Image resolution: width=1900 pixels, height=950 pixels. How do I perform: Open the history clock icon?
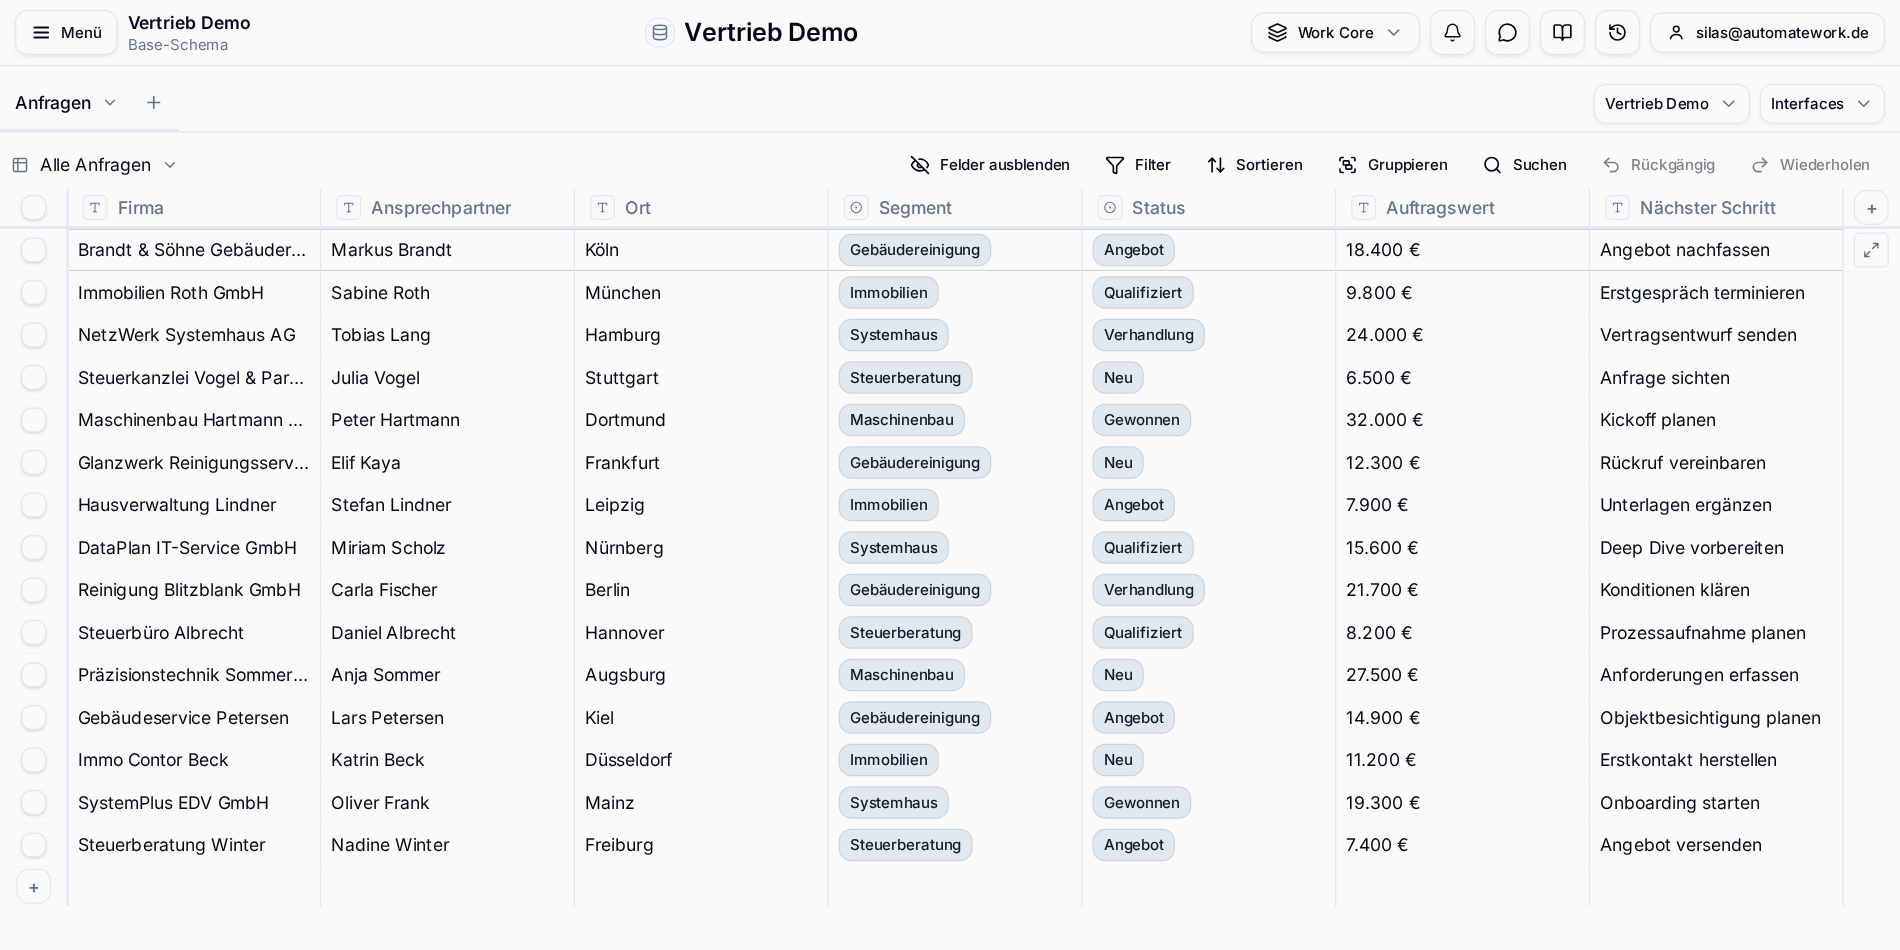1617,33
